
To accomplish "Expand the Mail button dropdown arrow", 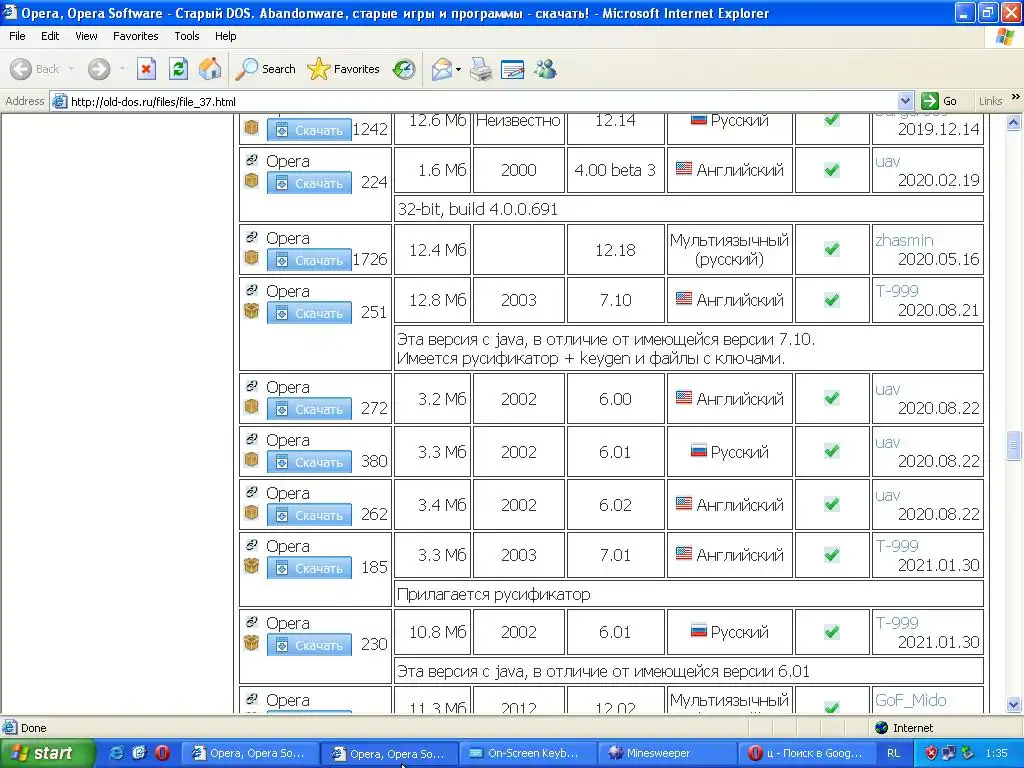I will click(458, 69).
